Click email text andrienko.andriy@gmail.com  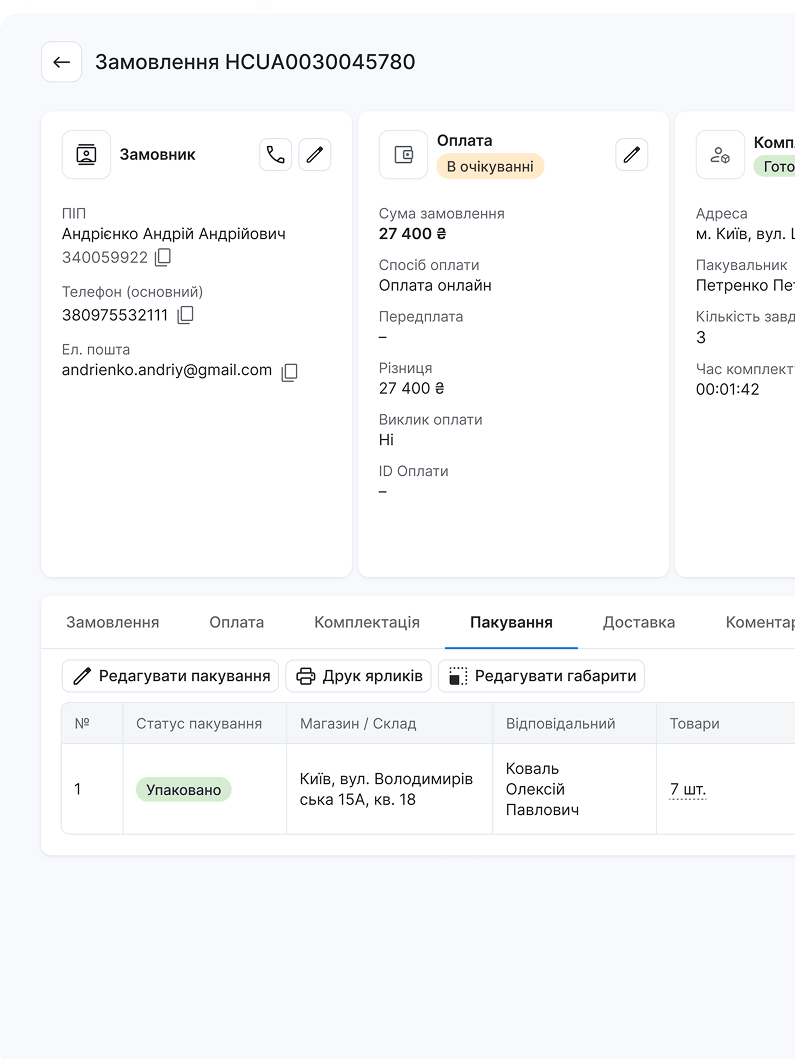tap(167, 371)
